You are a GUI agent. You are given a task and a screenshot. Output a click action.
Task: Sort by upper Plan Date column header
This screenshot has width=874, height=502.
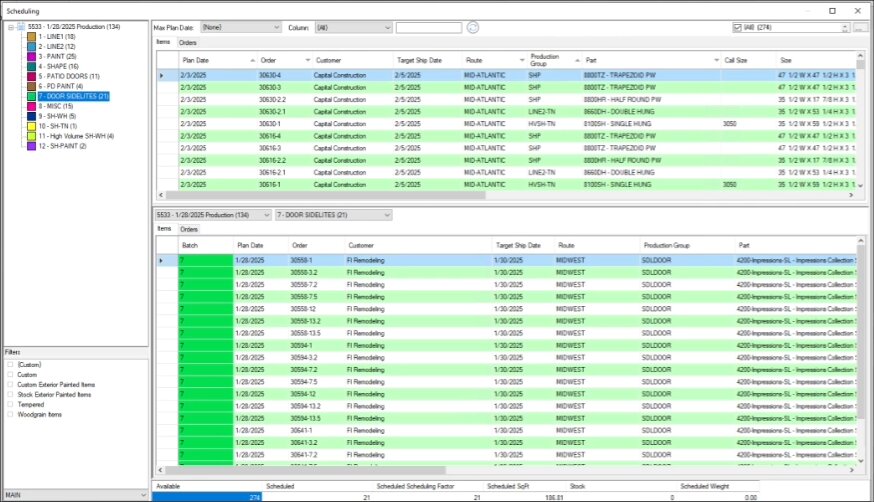(217, 60)
